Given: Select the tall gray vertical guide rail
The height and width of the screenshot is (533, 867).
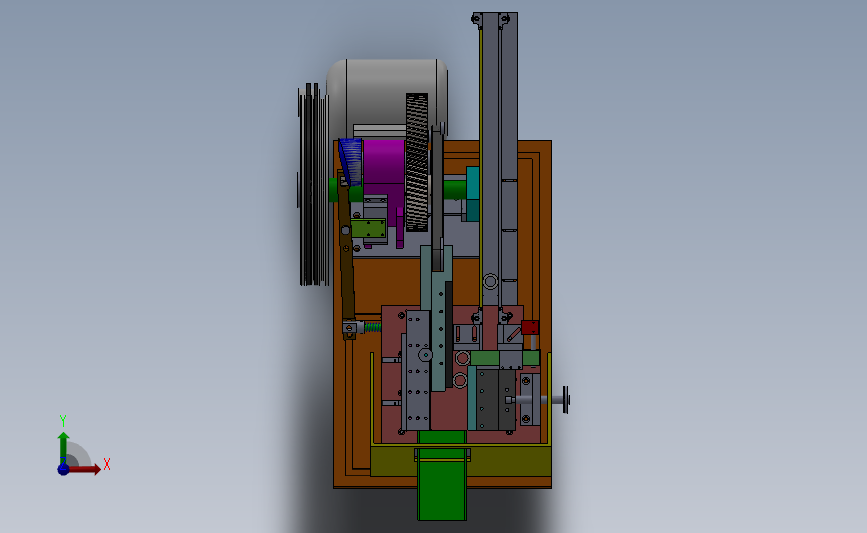Looking at the screenshot, I should point(499,160).
